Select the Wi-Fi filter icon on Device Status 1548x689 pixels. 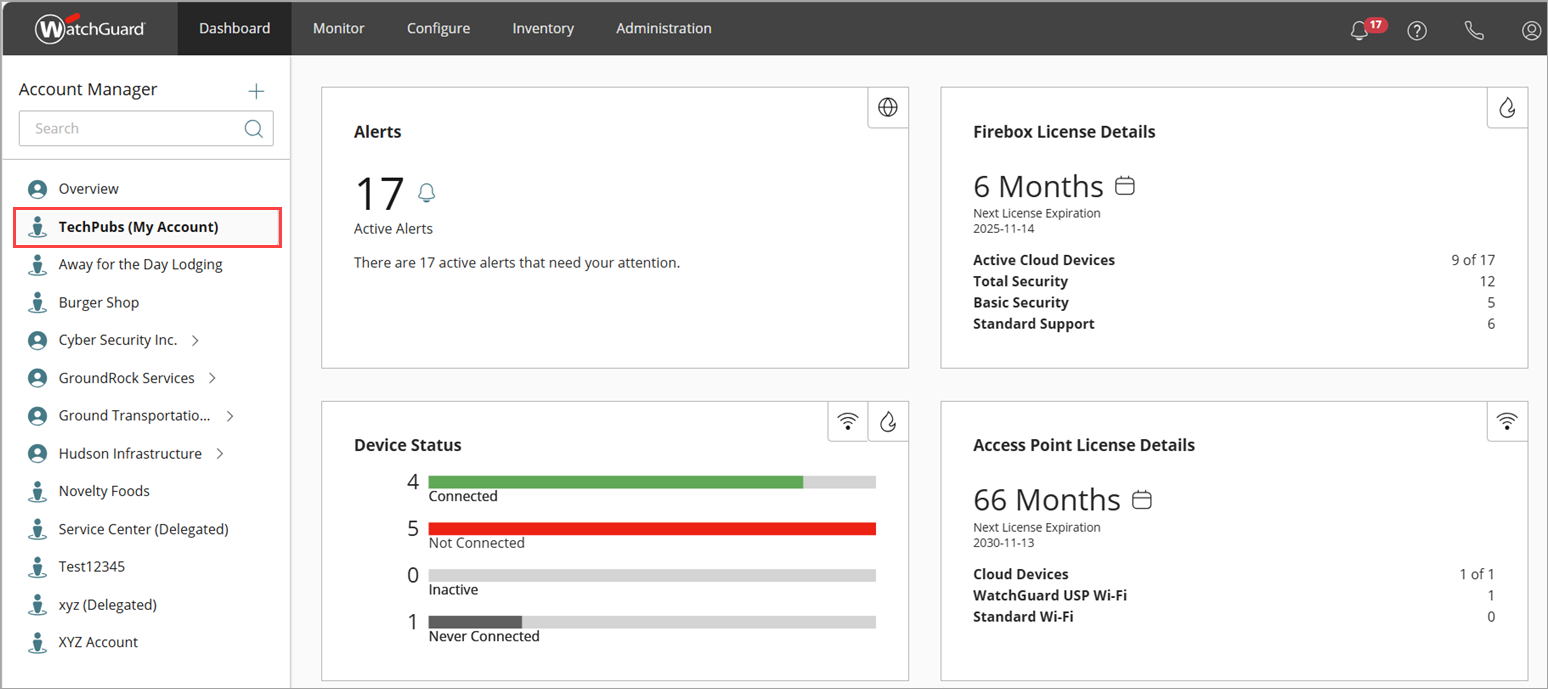pos(847,421)
